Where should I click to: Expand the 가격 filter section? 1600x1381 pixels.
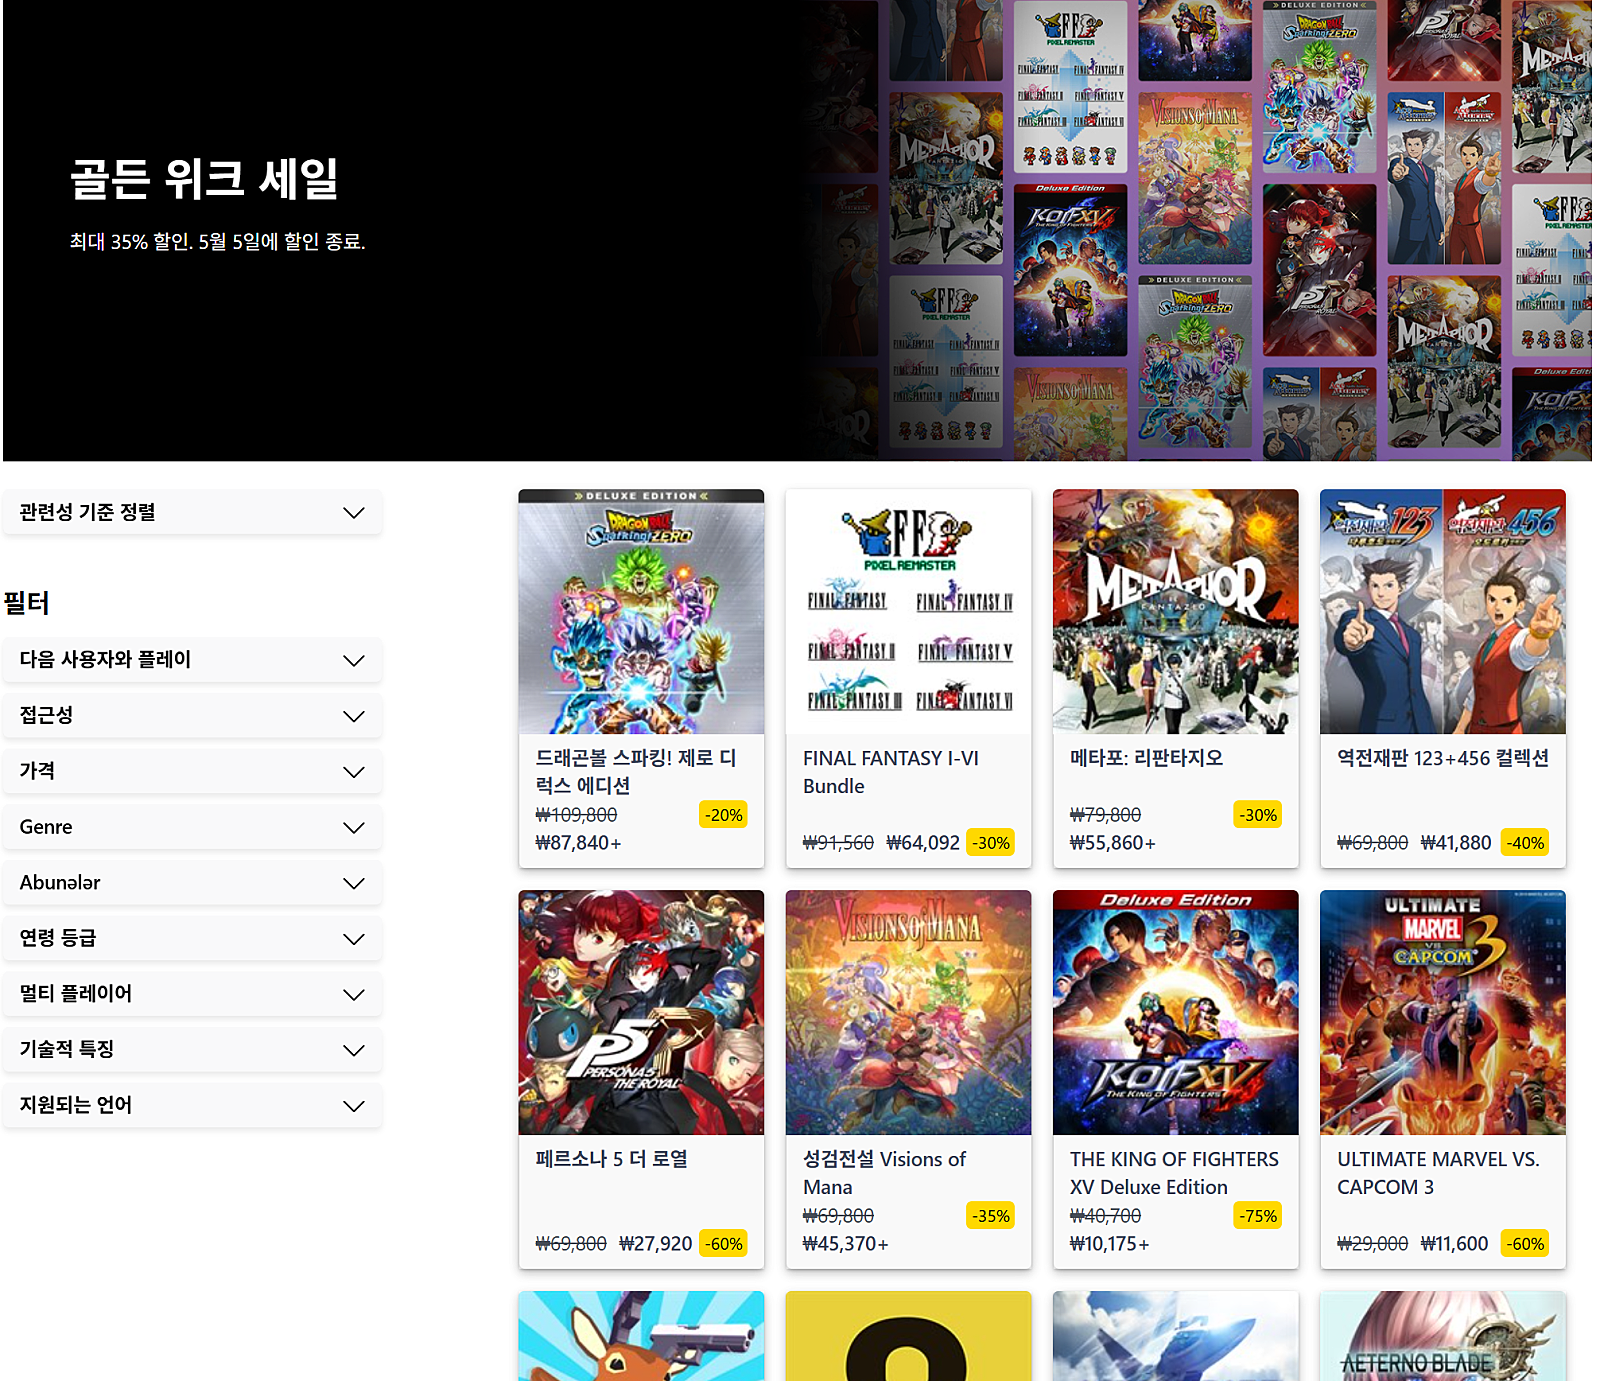[192, 771]
